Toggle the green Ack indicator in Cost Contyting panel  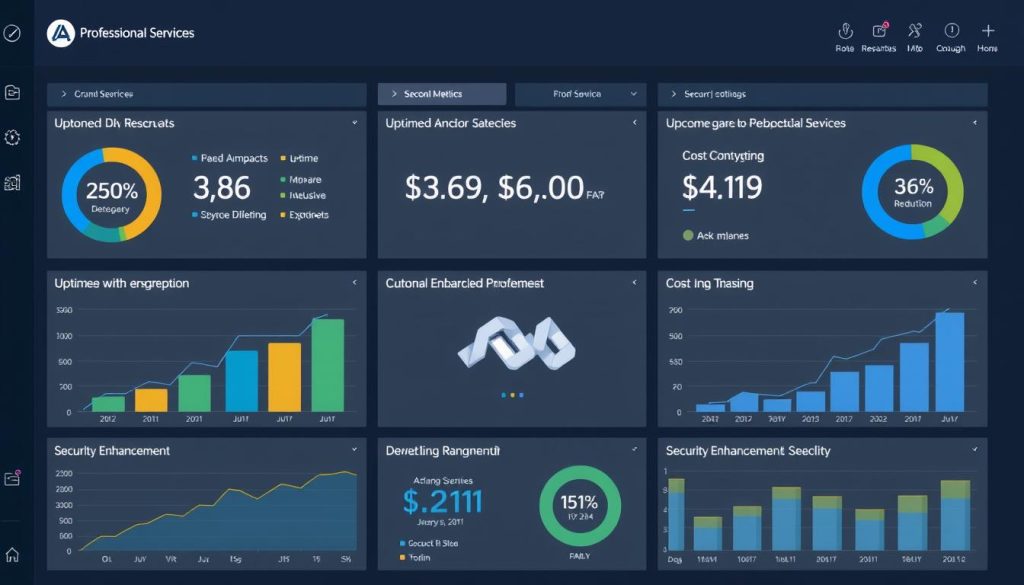tap(687, 235)
